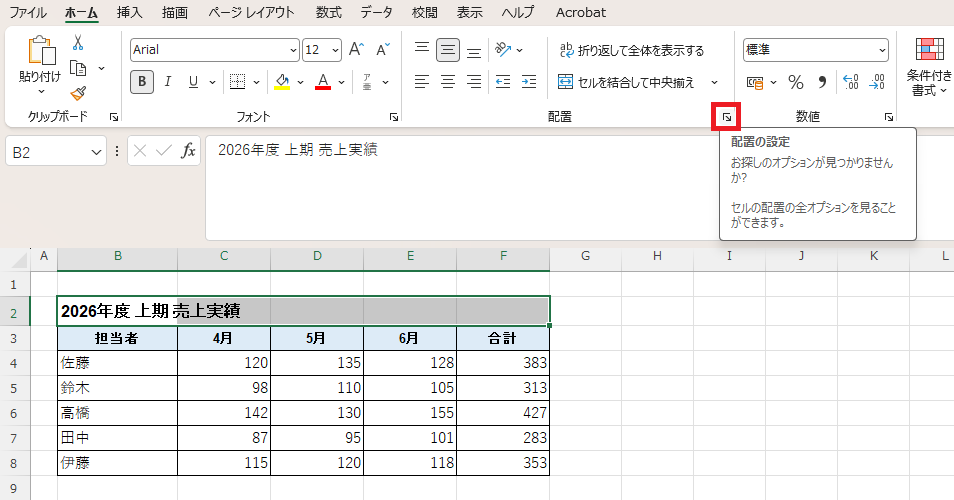Open underline style dropdown arrow
This screenshot has height=500, width=954.
click(x=212, y=82)
